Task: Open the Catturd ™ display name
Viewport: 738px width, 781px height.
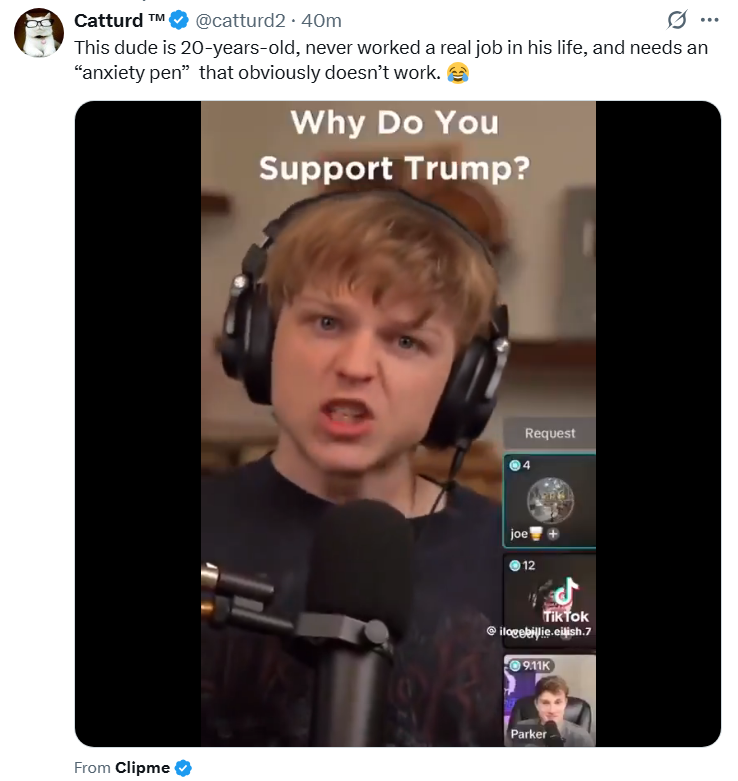Action: tap(119, 20)
